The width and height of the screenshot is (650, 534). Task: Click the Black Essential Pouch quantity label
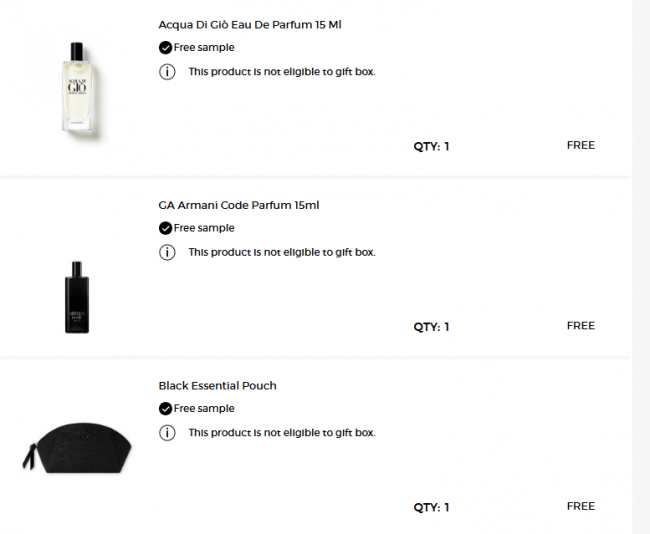[431, 507]
